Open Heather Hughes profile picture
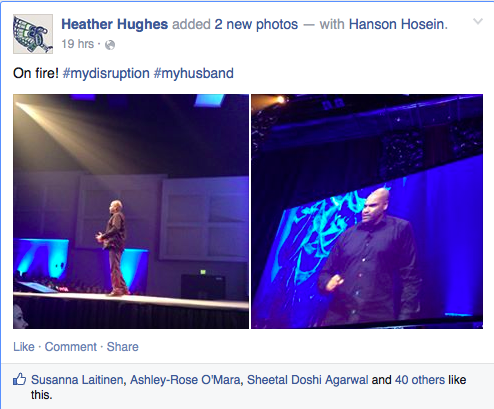This screenshot has width=494, height=409. pyautogui.click(x=33, y=34)
